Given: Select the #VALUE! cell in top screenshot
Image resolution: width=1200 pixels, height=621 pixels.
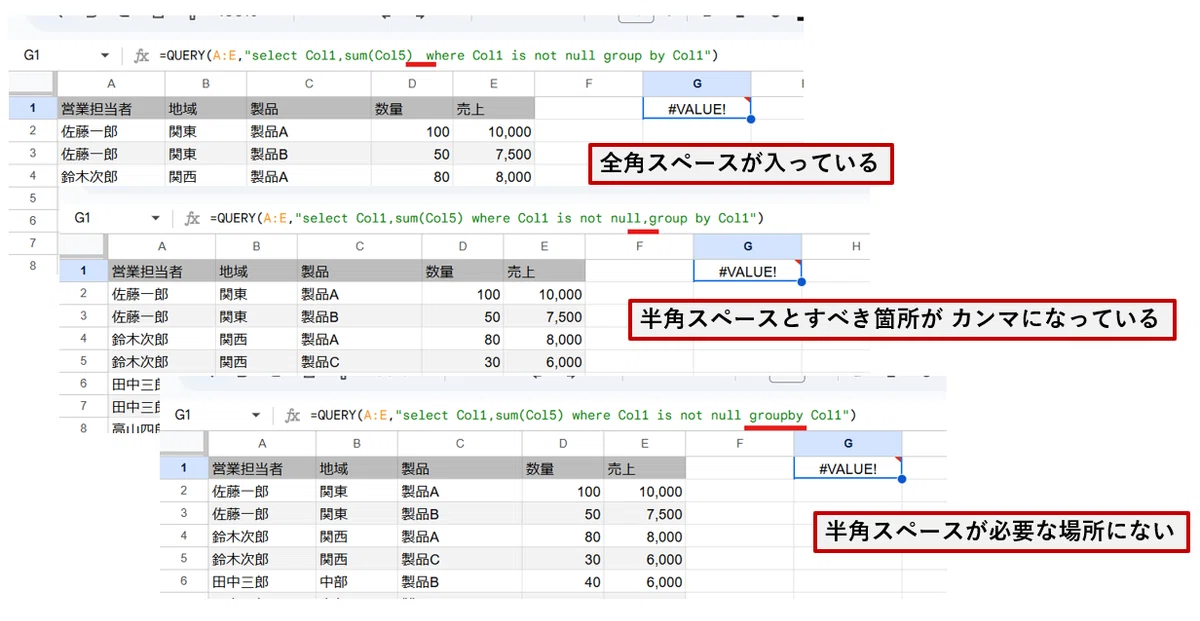Looking at the screenshot, I should tap(697, 108).
